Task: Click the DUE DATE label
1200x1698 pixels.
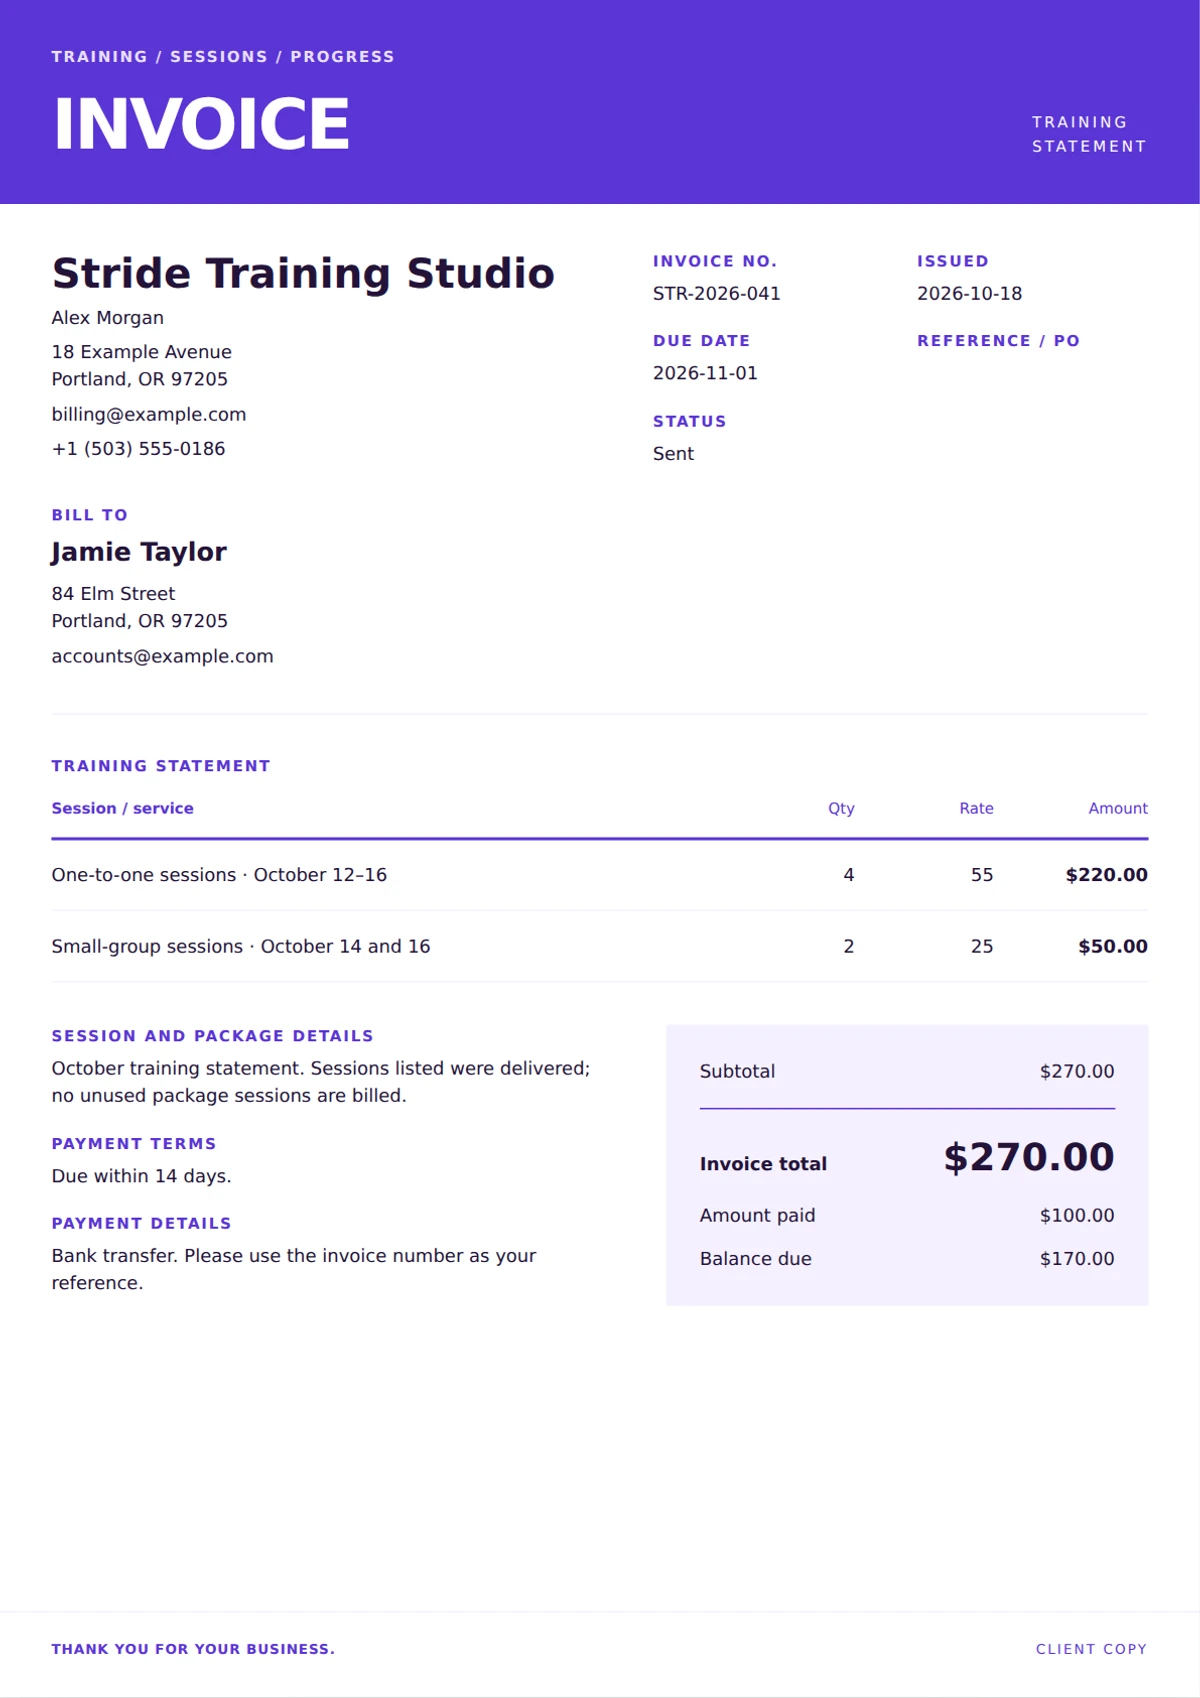Action: point(702,341)
